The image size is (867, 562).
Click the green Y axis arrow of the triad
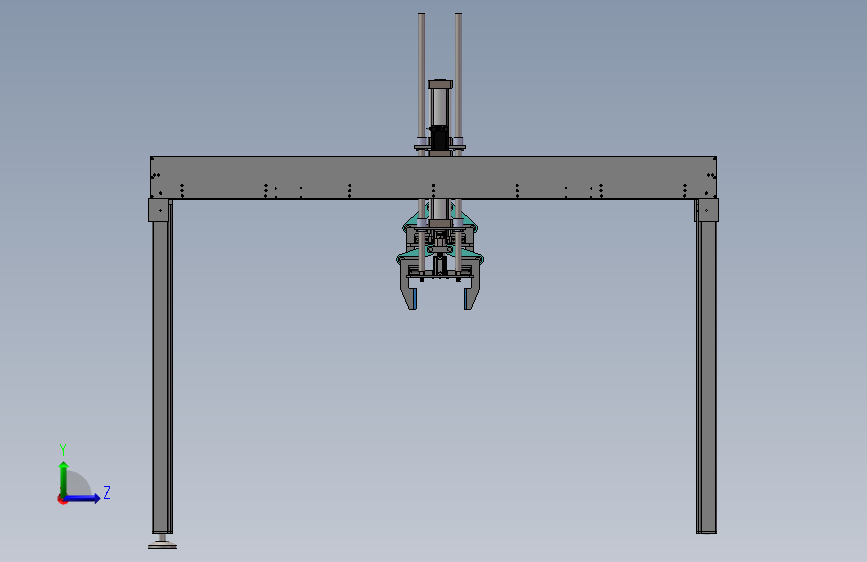pos(64,479)
